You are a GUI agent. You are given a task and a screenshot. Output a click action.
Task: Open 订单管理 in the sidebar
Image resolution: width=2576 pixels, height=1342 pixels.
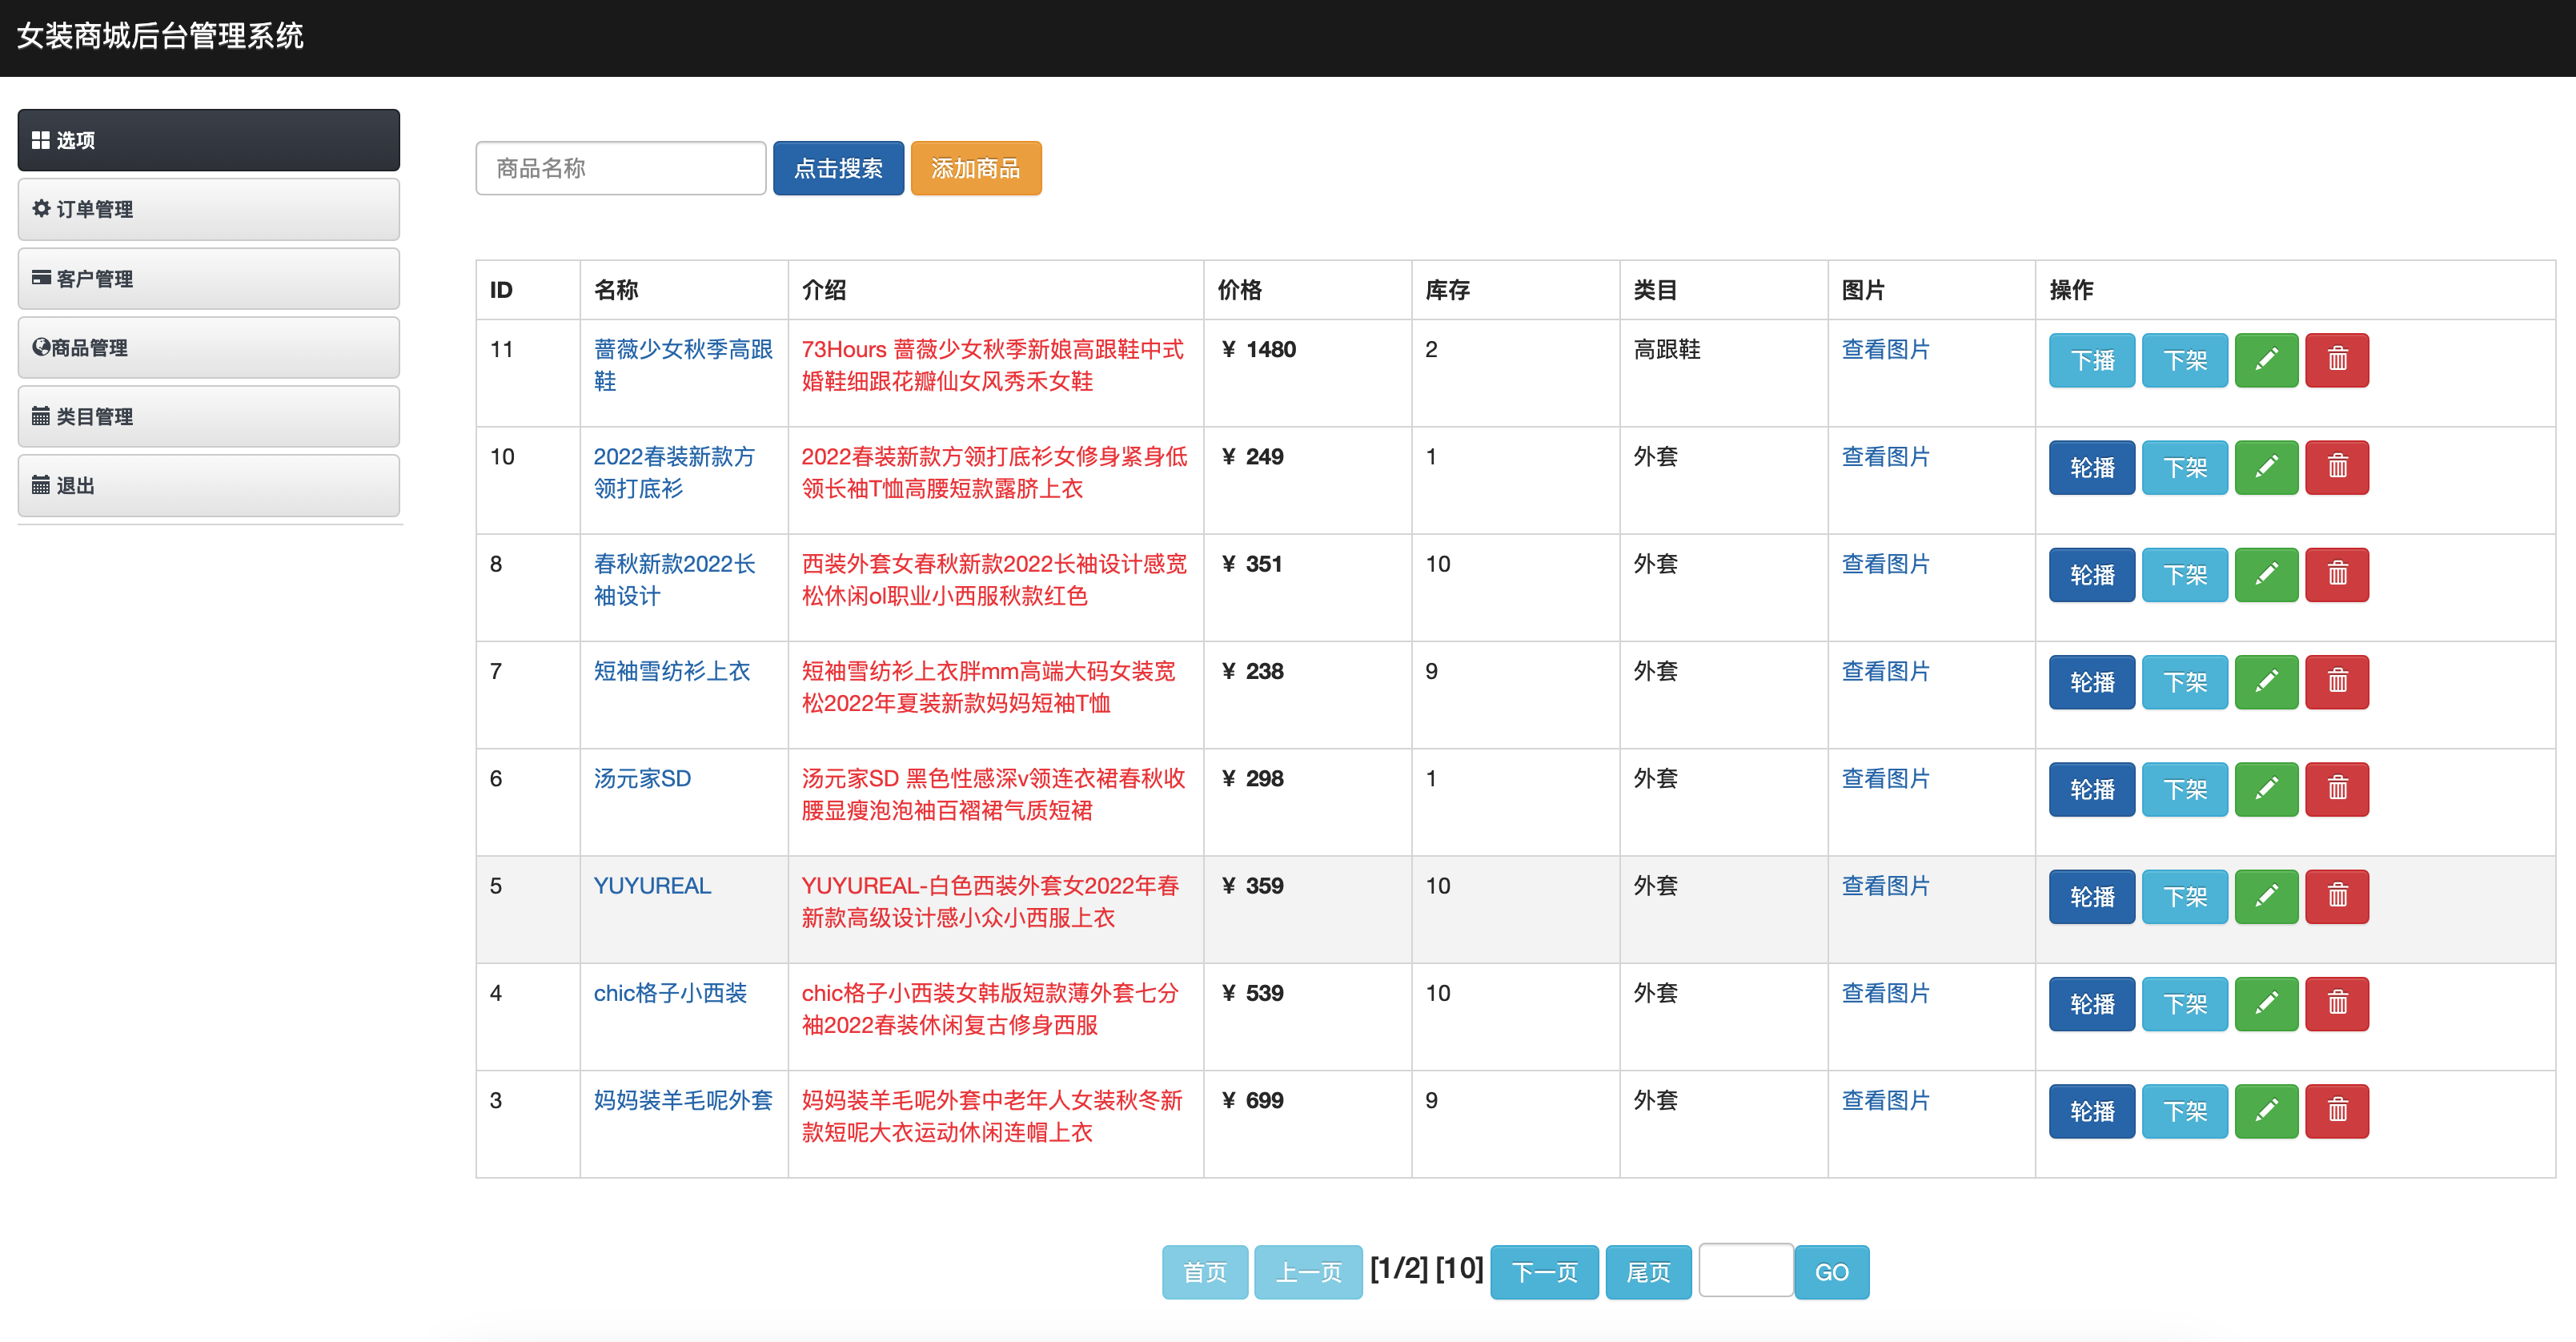coord(208,209)
